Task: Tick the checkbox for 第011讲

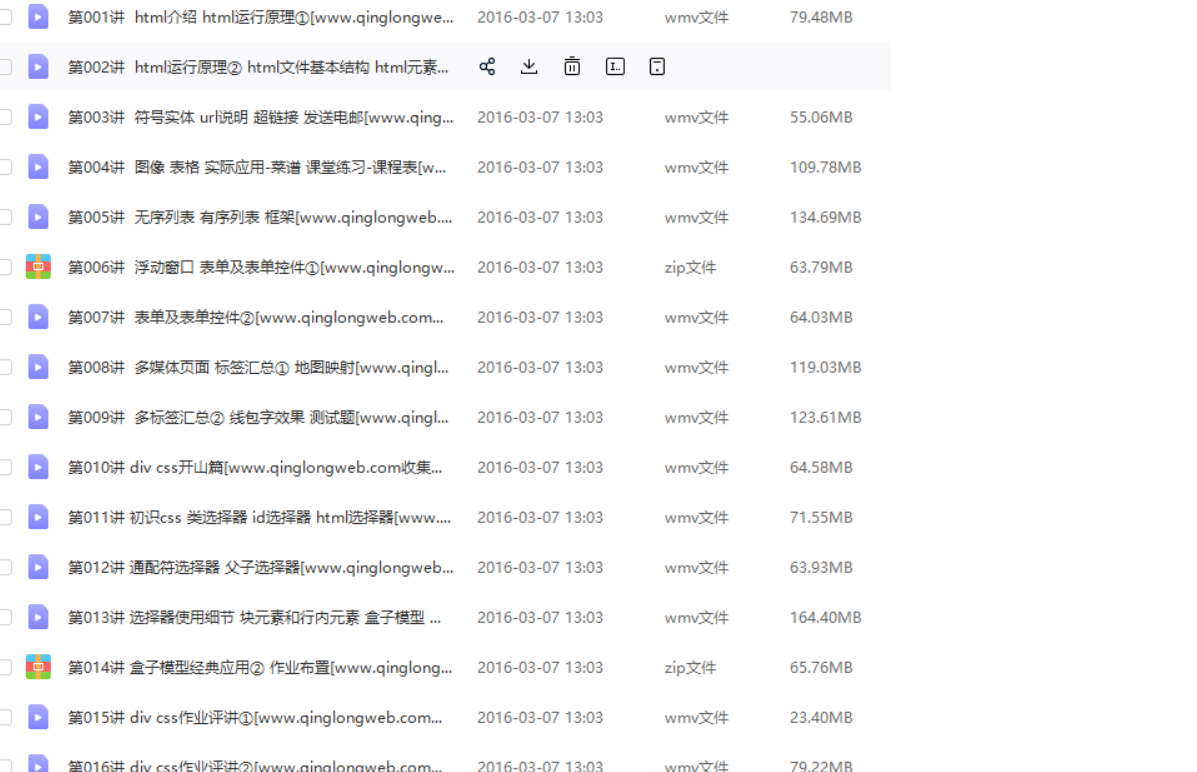Action: pyautogui.click(x=6, y=517)
